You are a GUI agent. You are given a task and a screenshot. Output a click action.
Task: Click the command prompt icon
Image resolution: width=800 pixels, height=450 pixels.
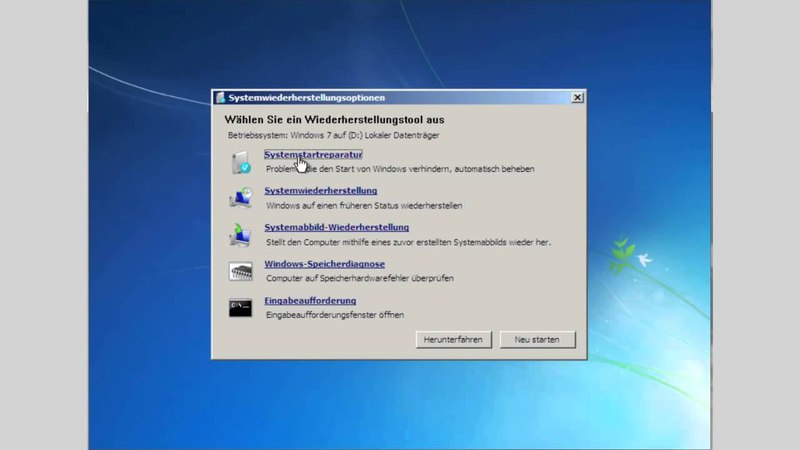tap(240, 308)
